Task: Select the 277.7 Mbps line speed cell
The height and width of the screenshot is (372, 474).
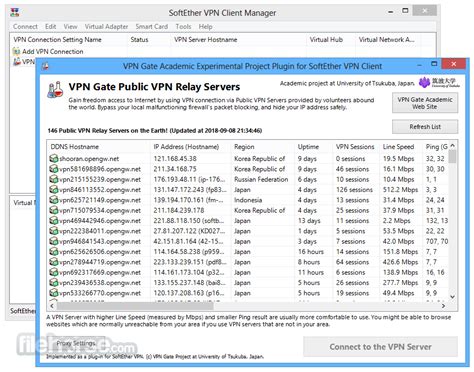Action: [x=400, y=283]
